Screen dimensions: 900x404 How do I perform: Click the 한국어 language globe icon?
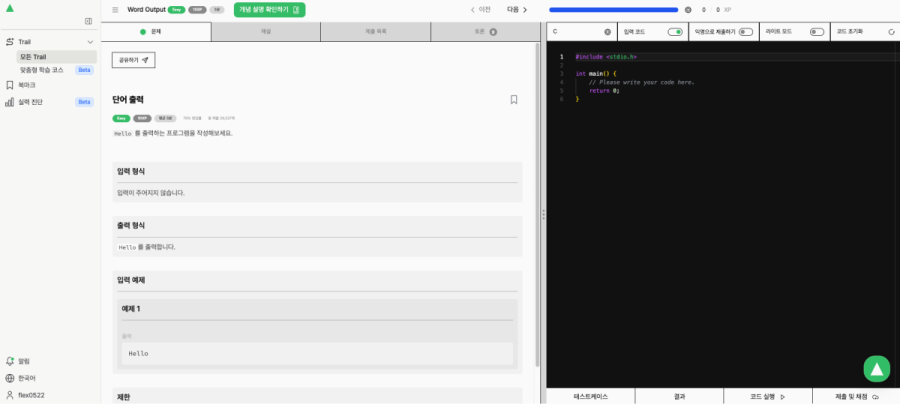click(x=10, y=378)
